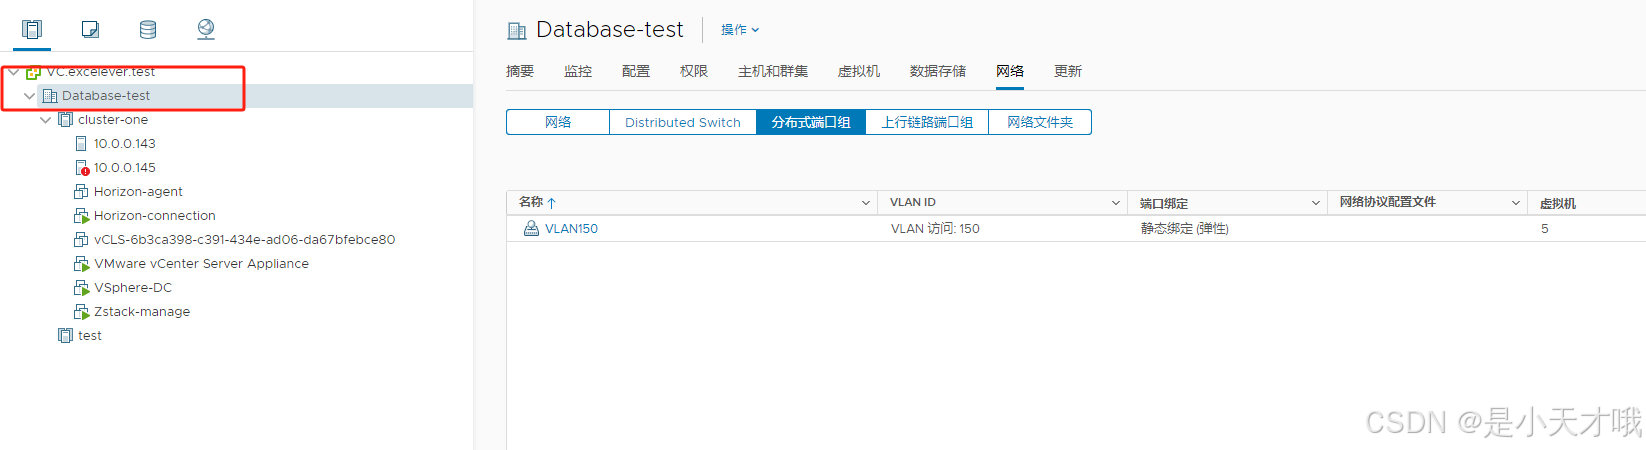
Task: Select the Zstack-manage virtual machine
Action: (x=142, y=312)
